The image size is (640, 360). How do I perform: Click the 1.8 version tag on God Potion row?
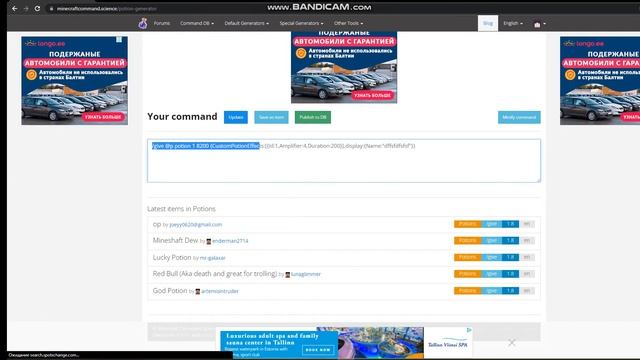(510, 291)
